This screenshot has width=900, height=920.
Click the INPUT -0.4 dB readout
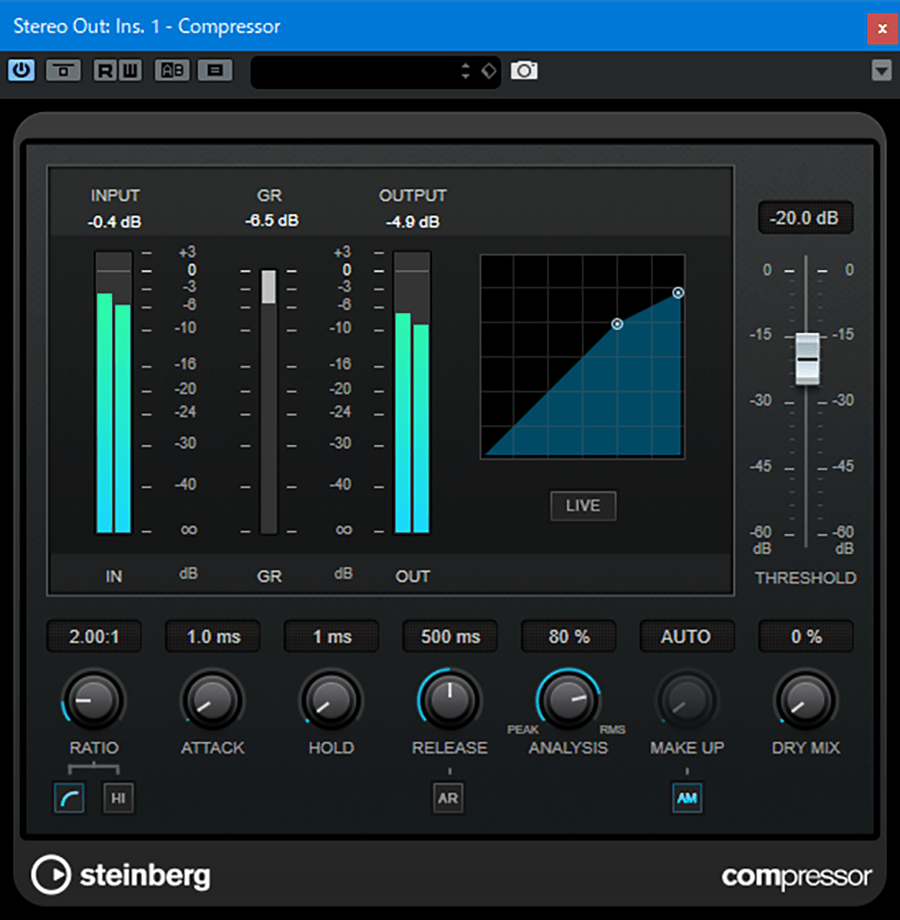114,222
